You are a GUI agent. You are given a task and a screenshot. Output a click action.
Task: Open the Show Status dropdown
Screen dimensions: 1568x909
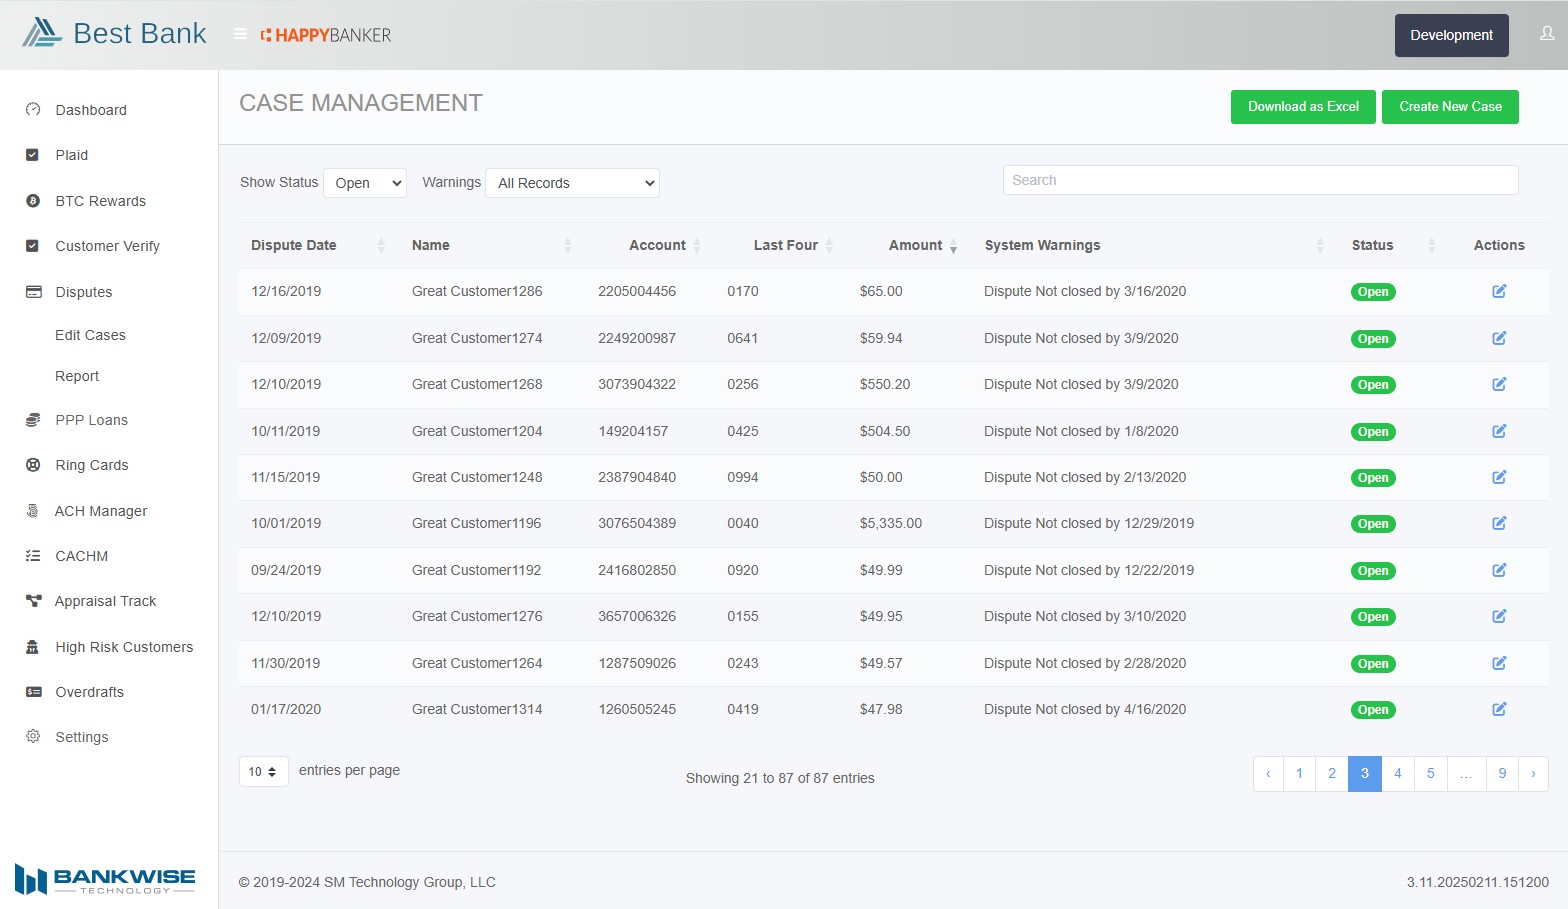365,183
